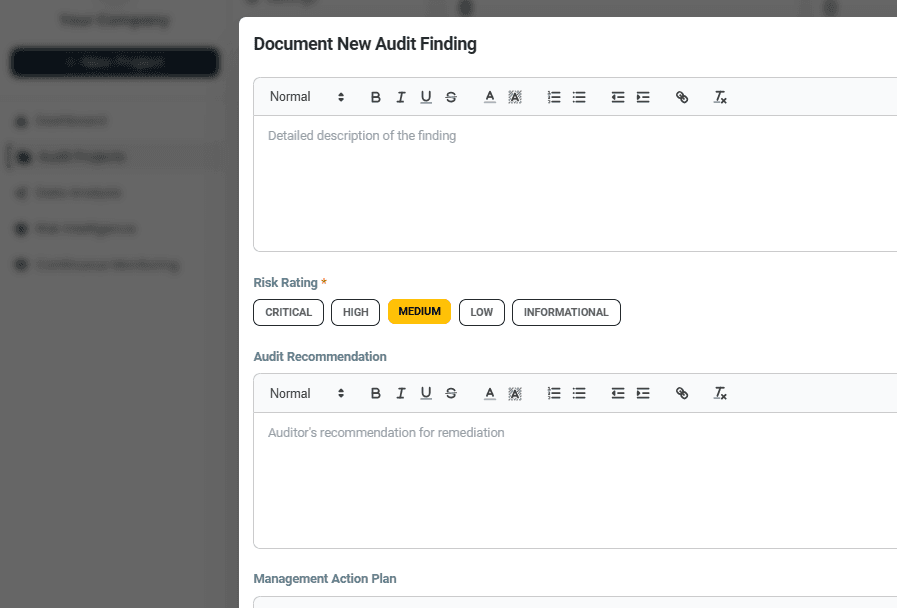Apply strikethrough in the description toolbar

click(450, 96)
